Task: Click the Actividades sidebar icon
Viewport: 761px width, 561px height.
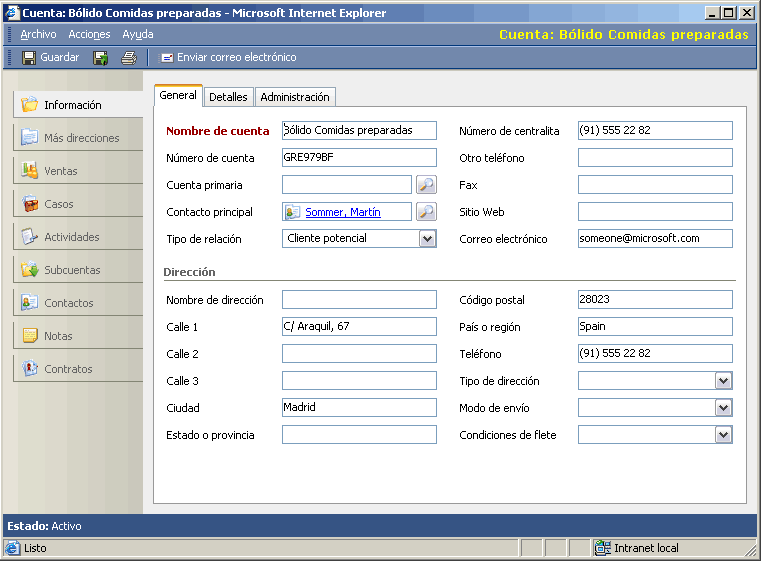Action: point(30,236)
